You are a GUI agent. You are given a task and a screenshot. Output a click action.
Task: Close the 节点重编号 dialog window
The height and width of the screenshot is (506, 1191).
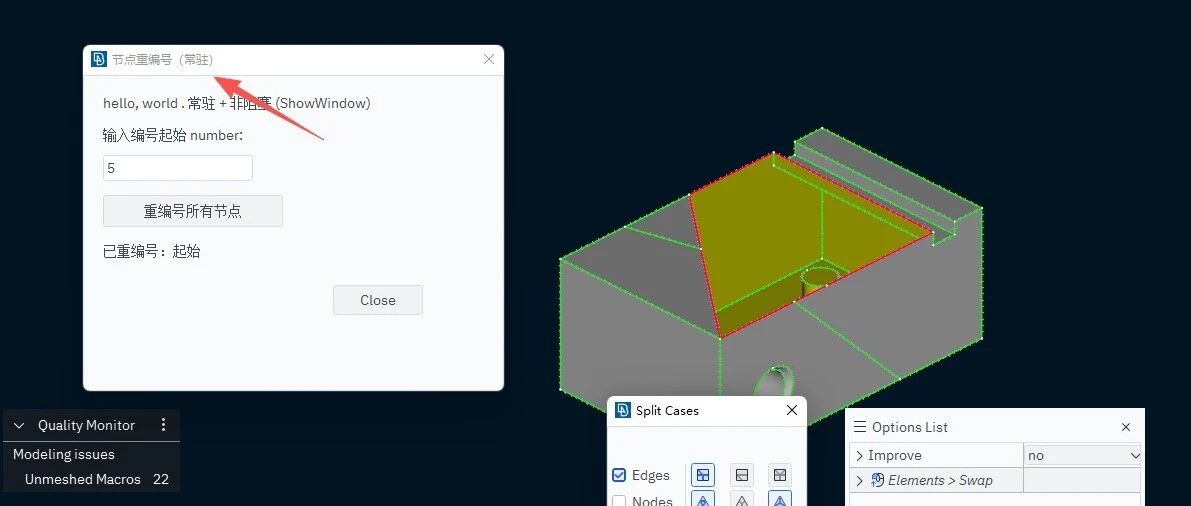coord(489,59)
